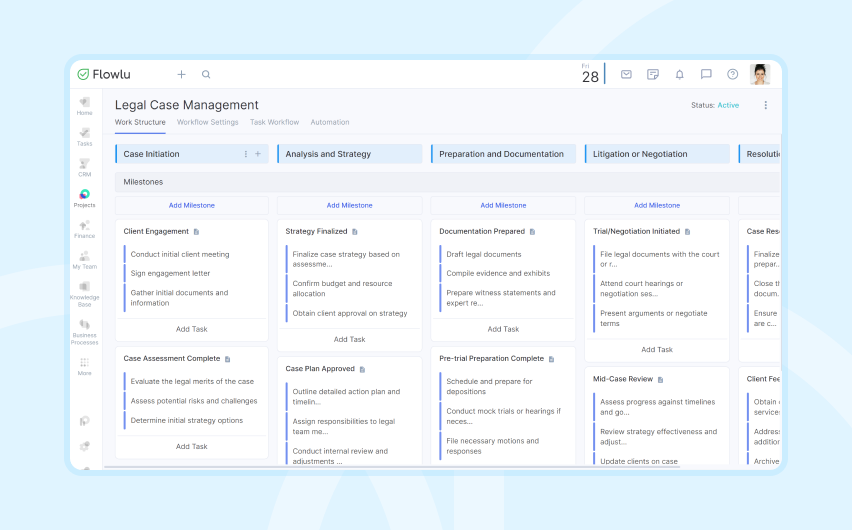This screenshot has height=530, width=852.
Task: Open the user profile avatar
Action: click(760, 74)
